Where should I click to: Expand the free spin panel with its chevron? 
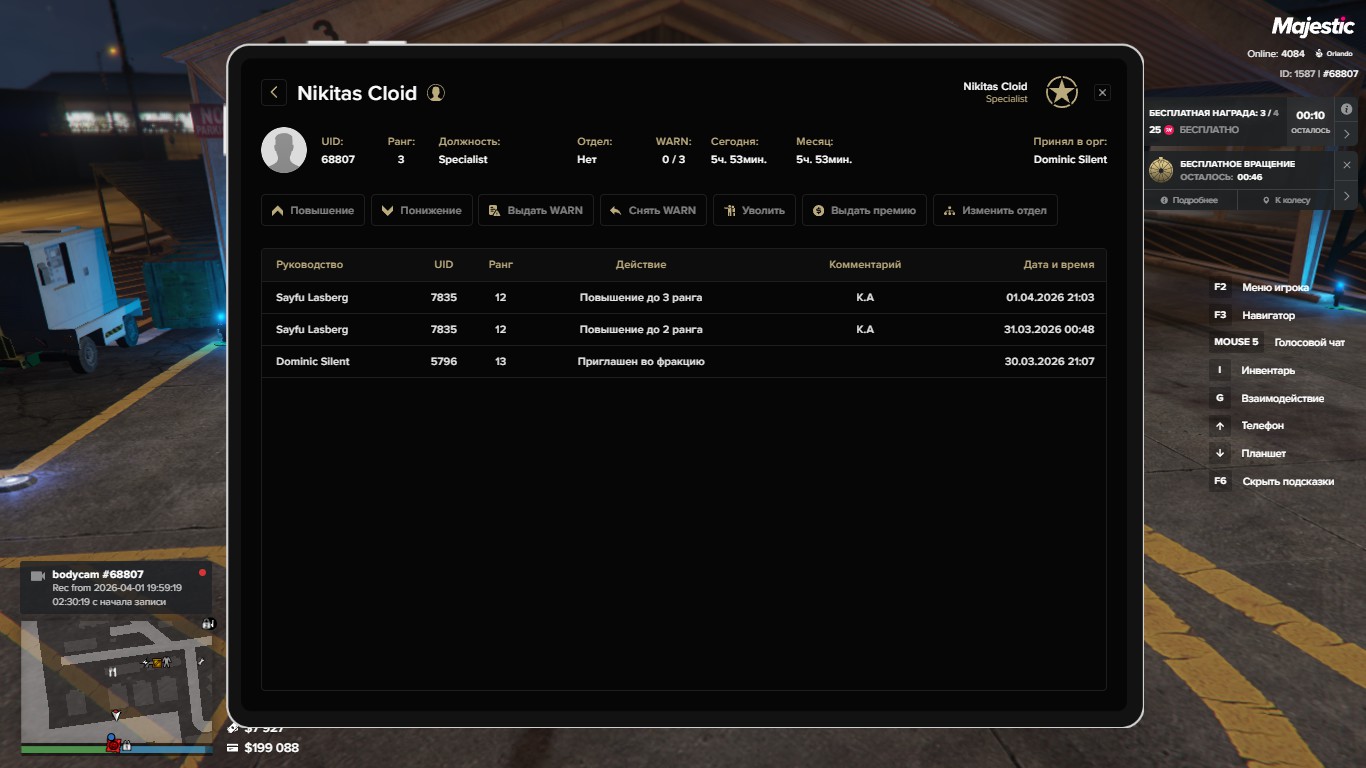point(1346,195)
